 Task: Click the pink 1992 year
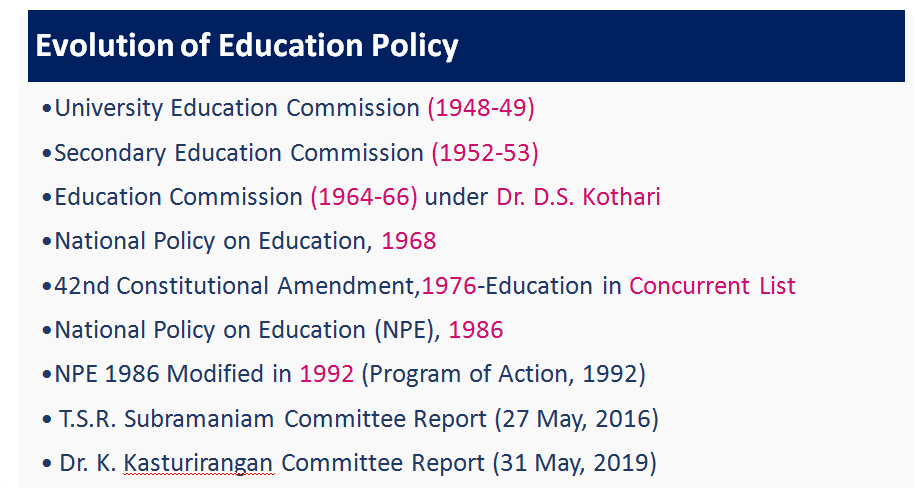(327, 374)
